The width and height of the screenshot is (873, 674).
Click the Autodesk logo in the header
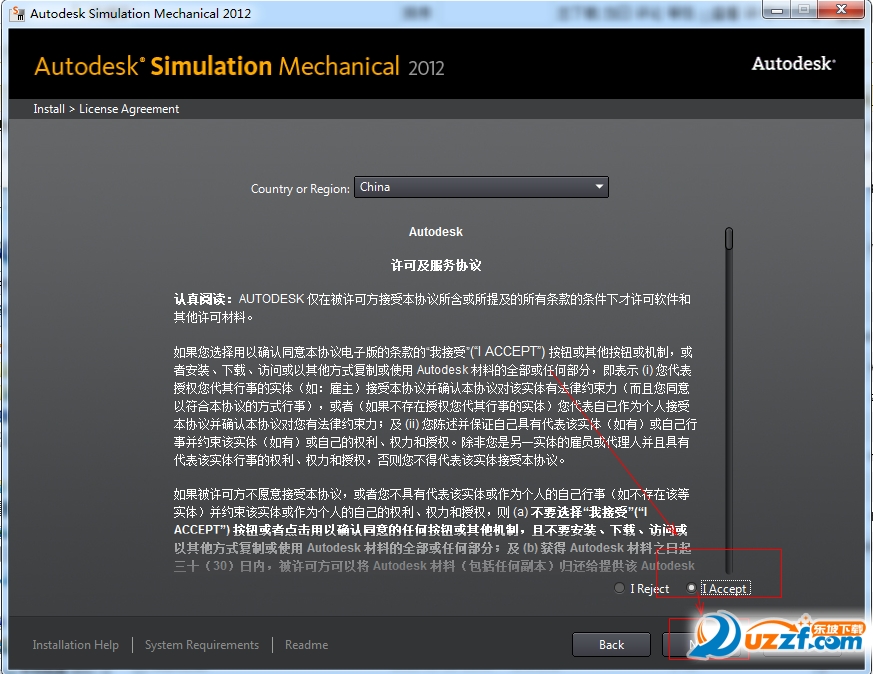[793, 64]
